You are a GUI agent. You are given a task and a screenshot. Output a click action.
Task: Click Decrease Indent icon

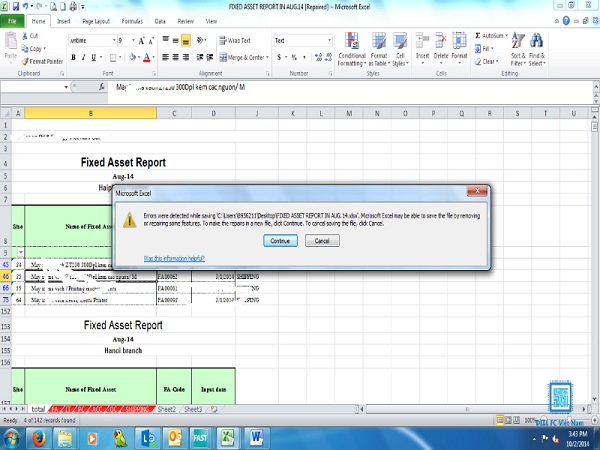[200, 57]
